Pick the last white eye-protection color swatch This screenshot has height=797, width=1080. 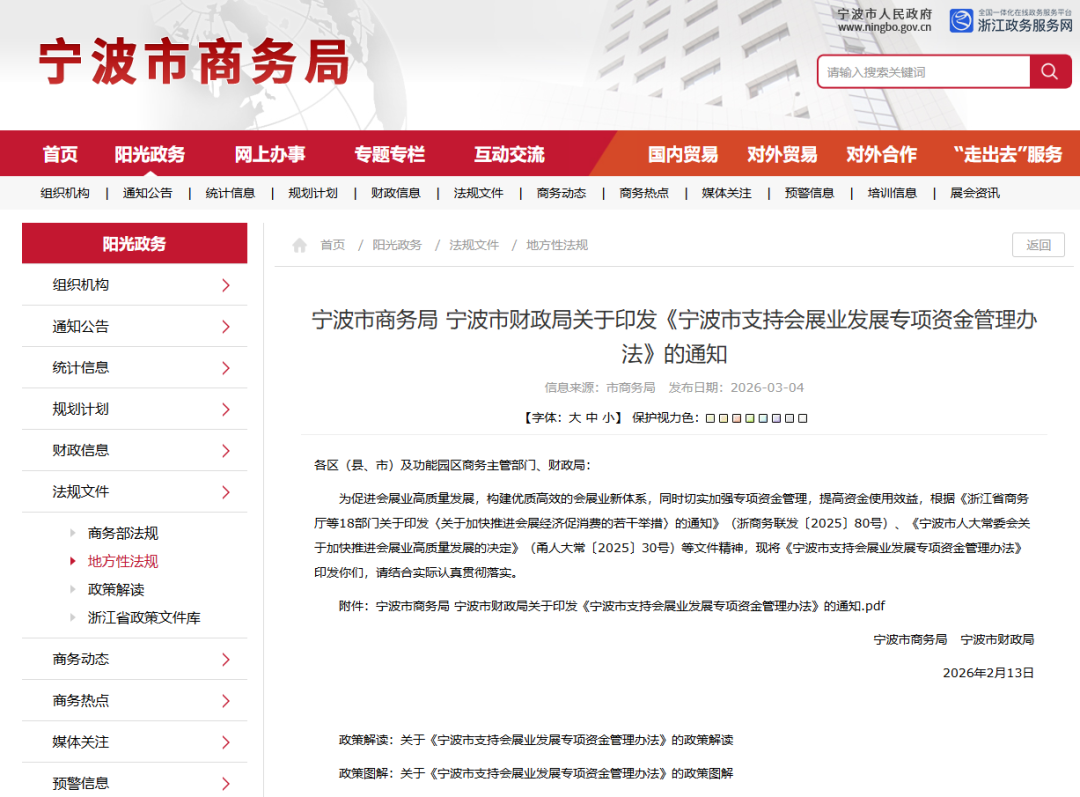pos(802,418)
